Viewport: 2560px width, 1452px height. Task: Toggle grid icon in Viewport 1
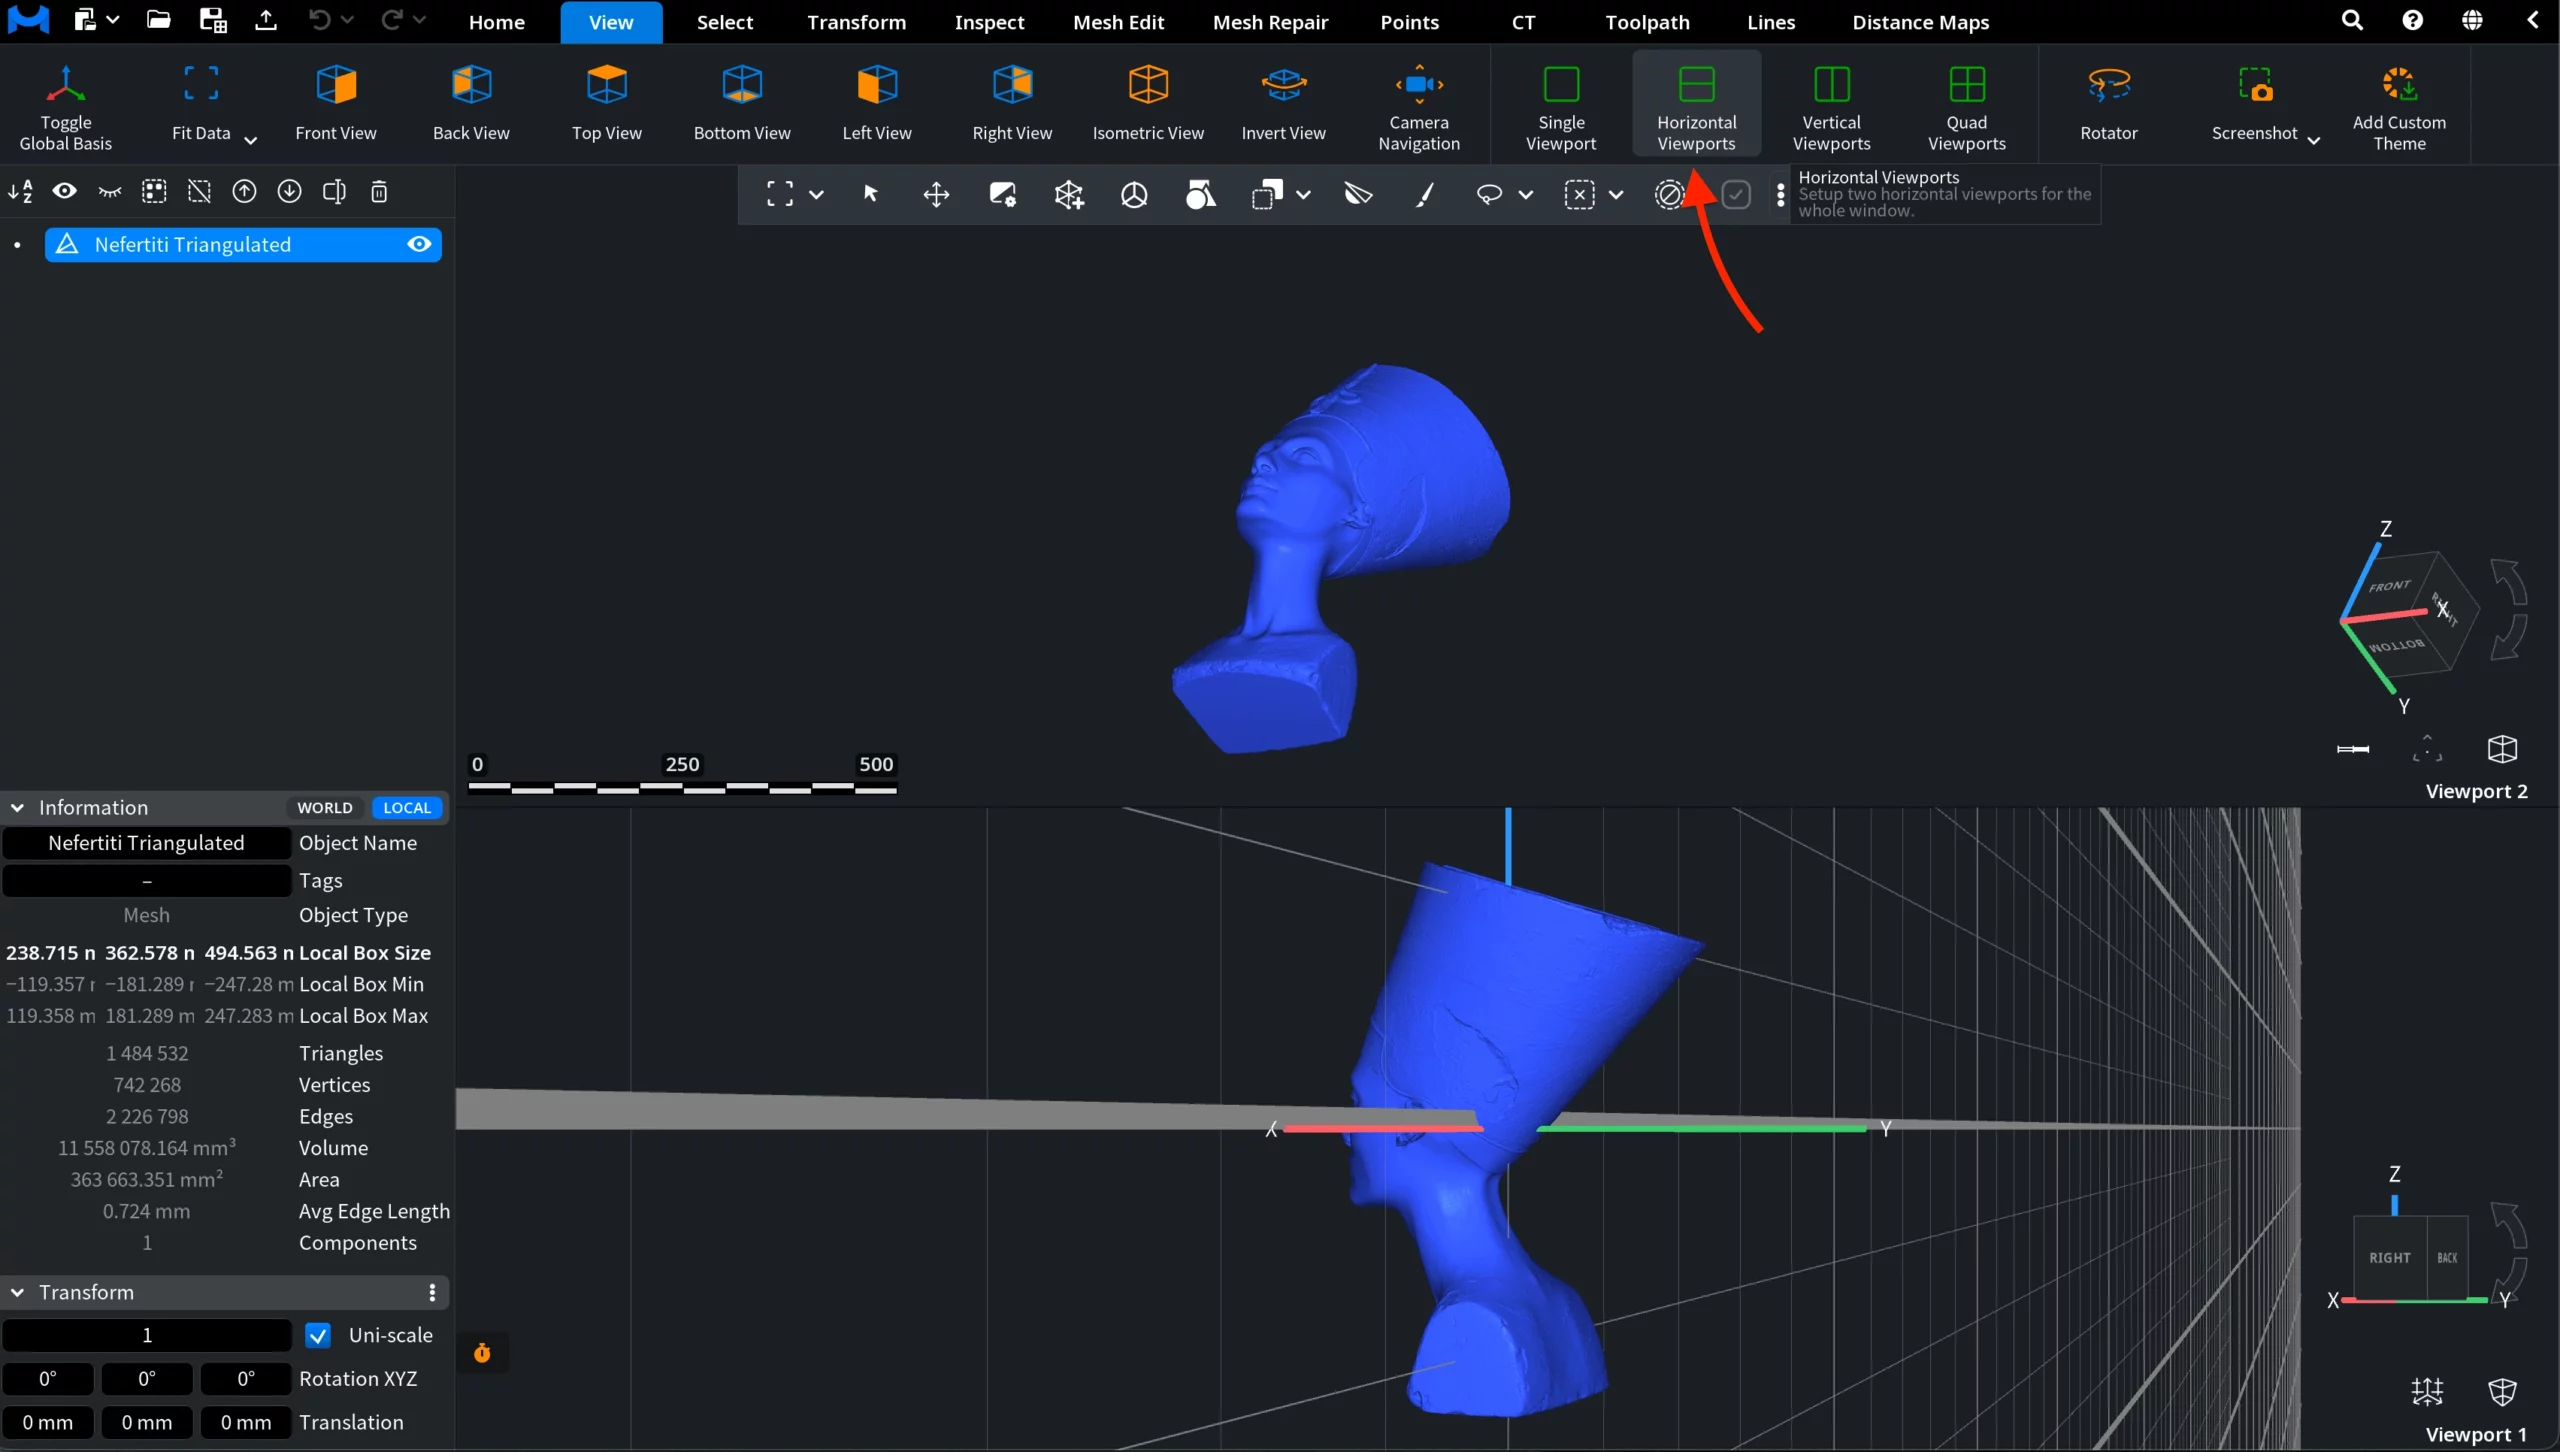point(2427,1391)
